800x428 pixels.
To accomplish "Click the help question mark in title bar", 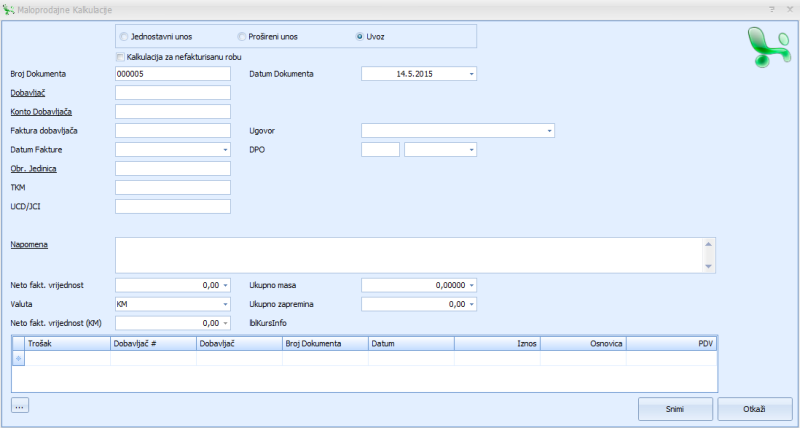I will (x=772, y=9).
